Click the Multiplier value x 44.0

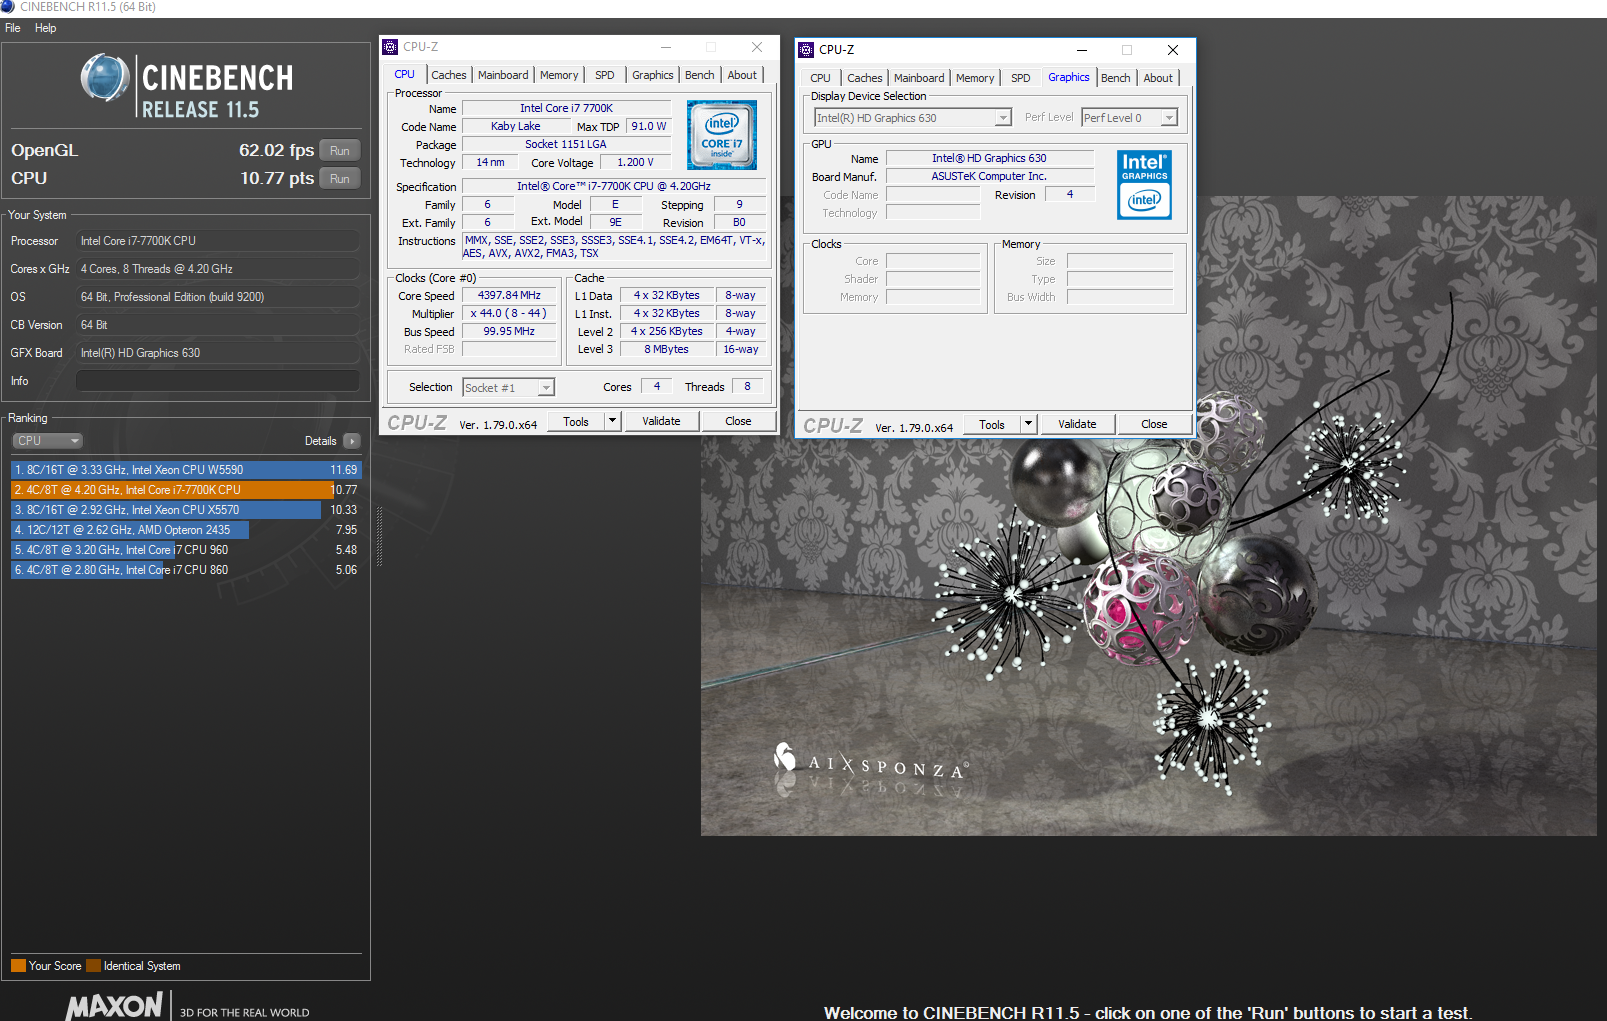point(509,313)
